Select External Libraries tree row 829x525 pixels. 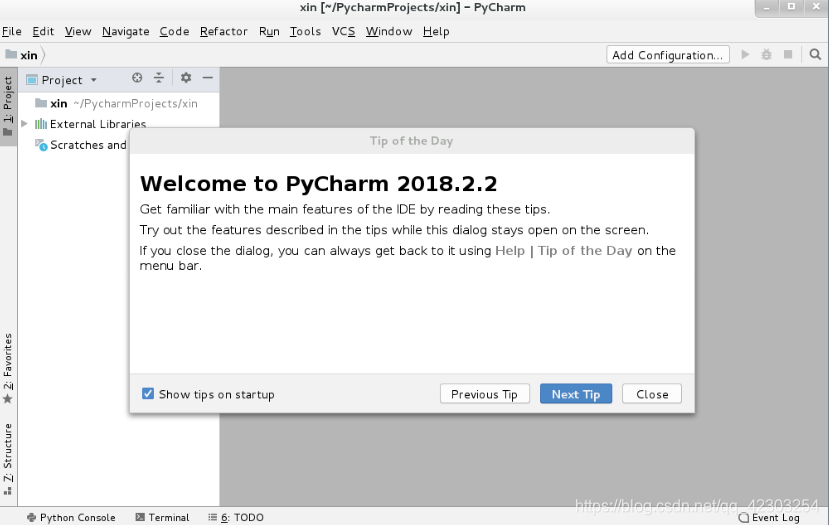(x=118, y=124)
